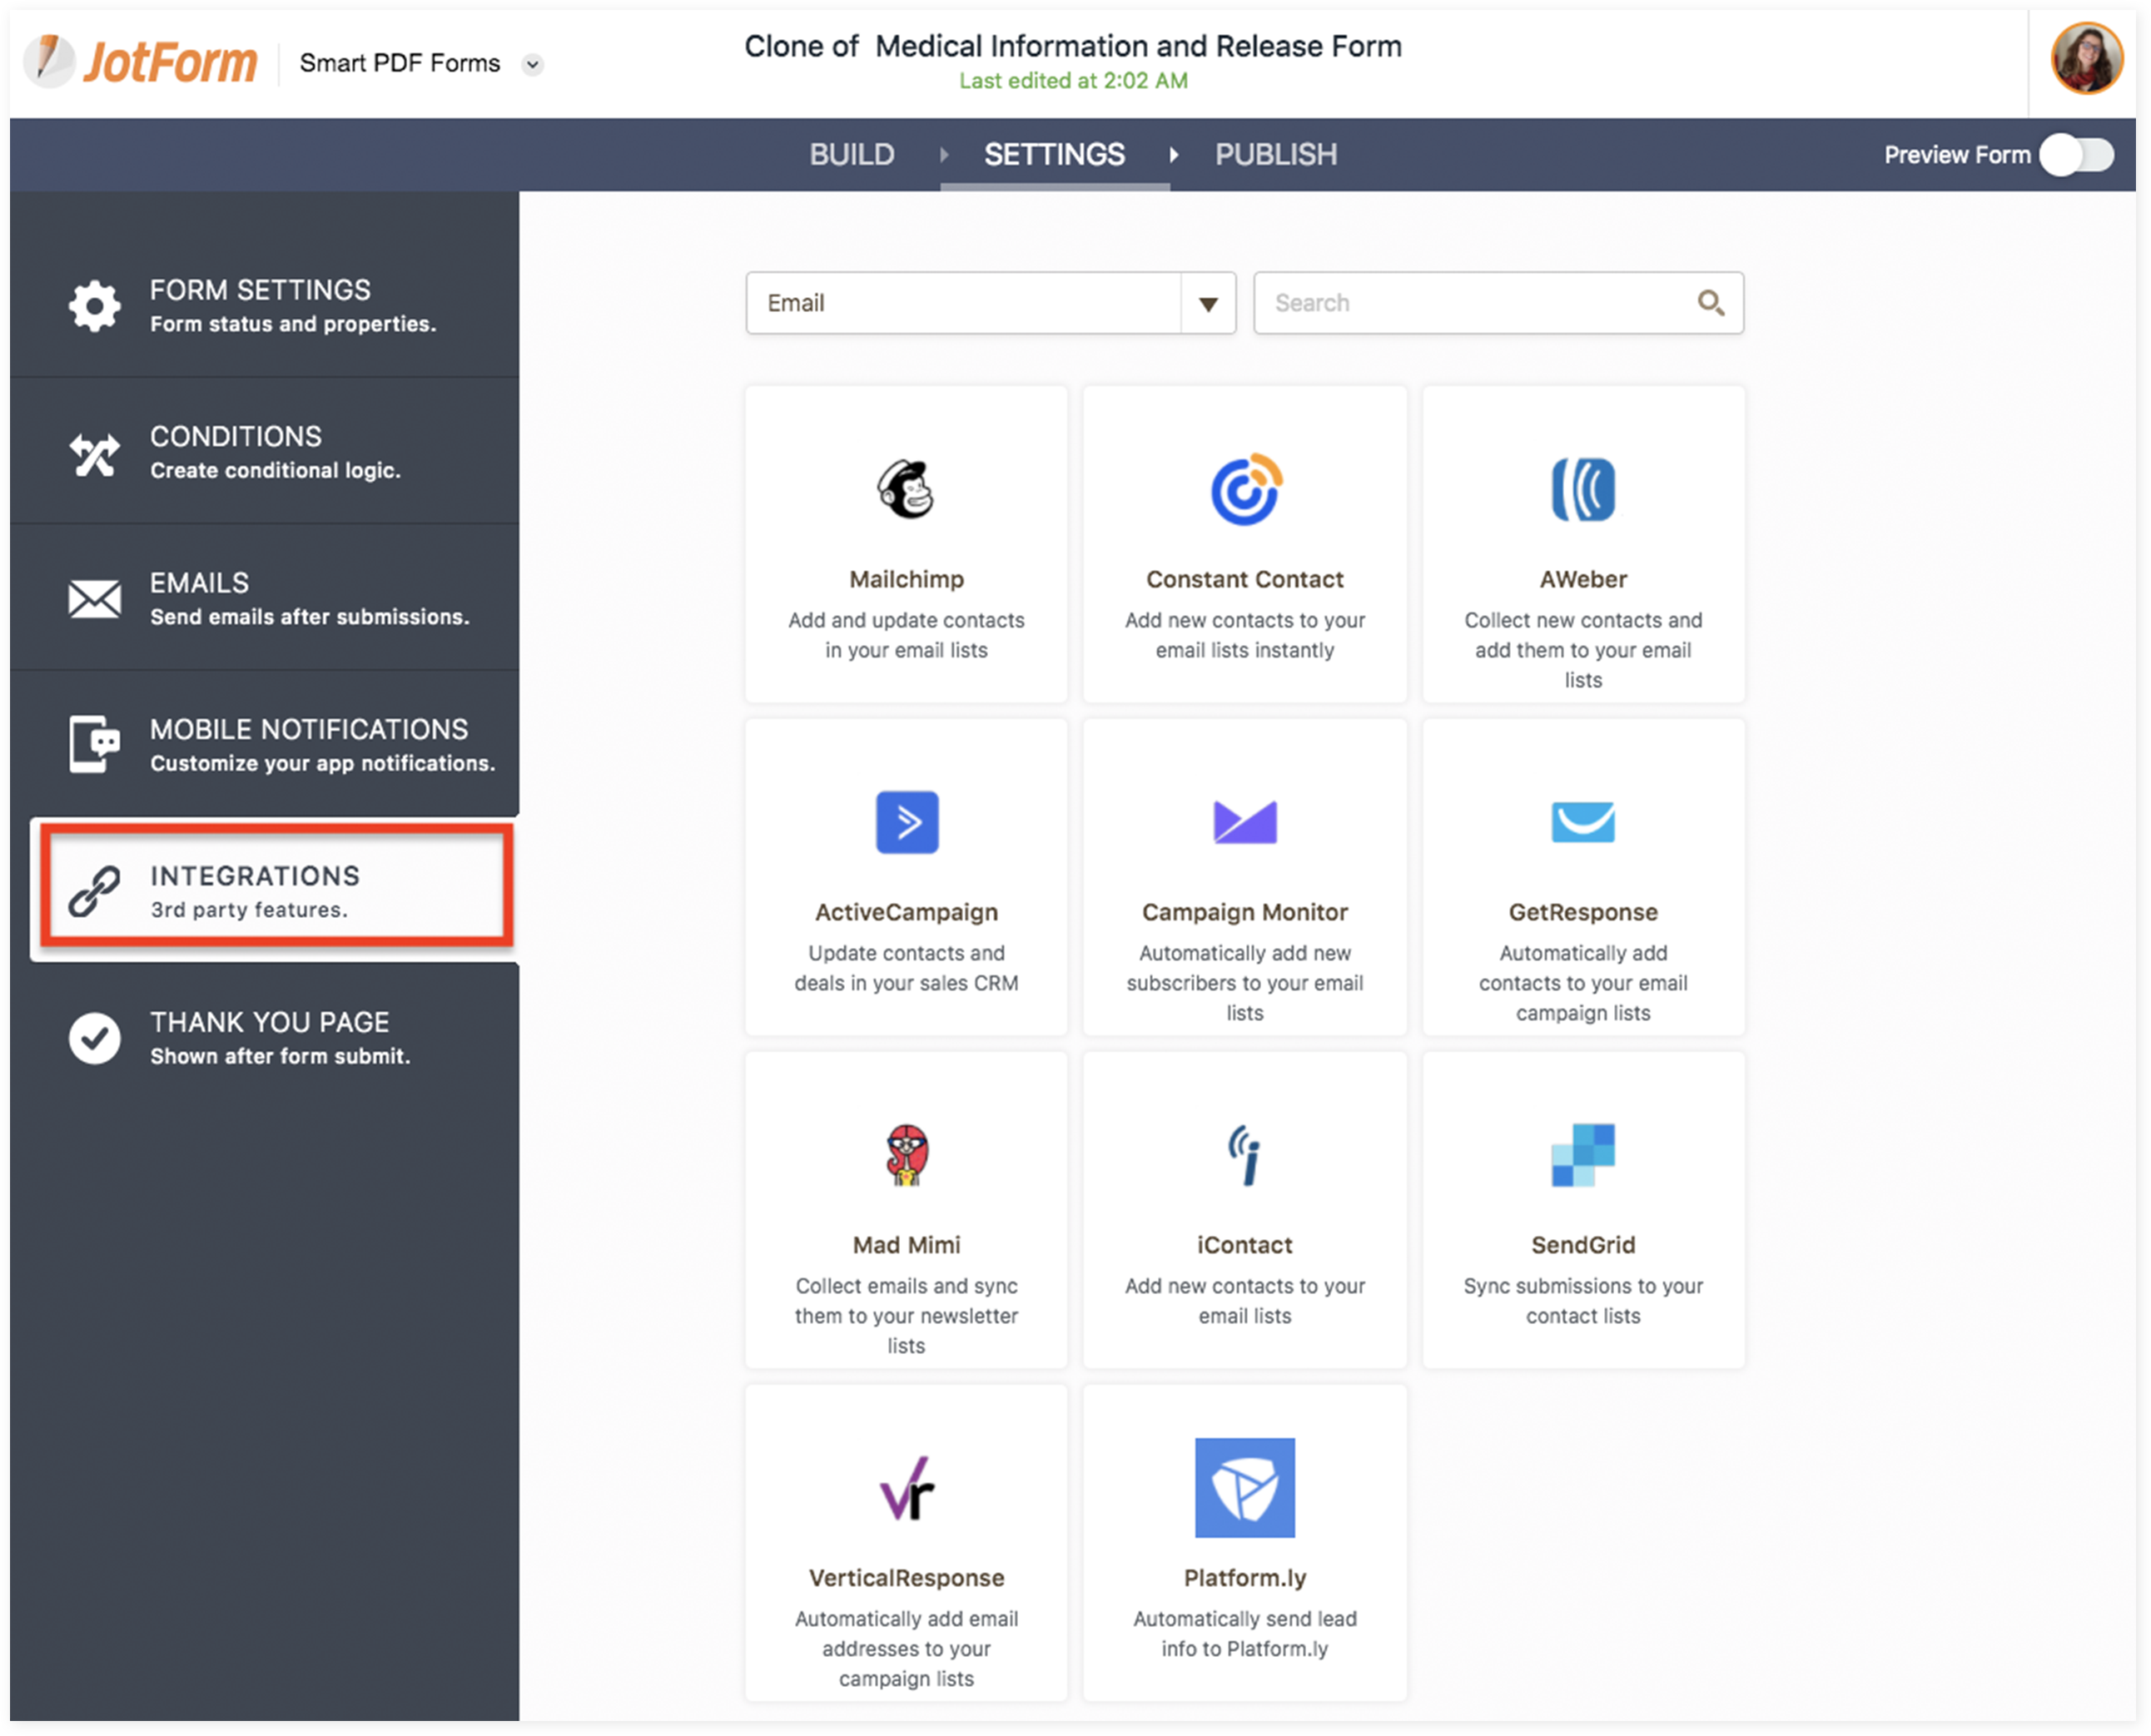The image size is (2151, 1736).
Task: Open Form Settings in the sidebar
Action: pos(260,305)
